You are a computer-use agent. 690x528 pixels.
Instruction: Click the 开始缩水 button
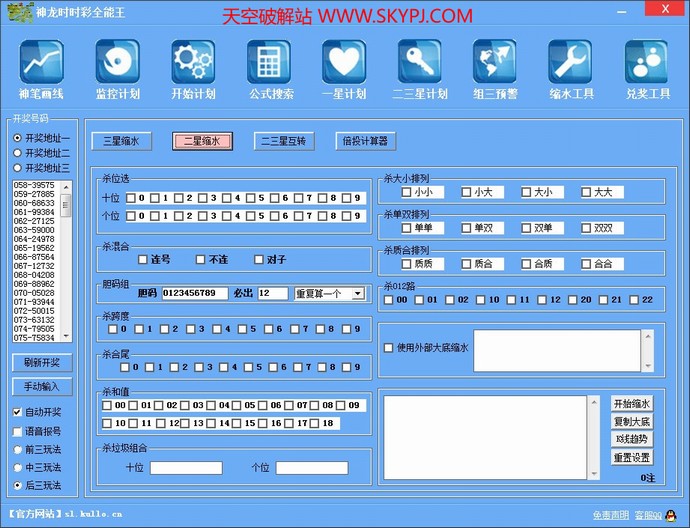coord(631,403)
